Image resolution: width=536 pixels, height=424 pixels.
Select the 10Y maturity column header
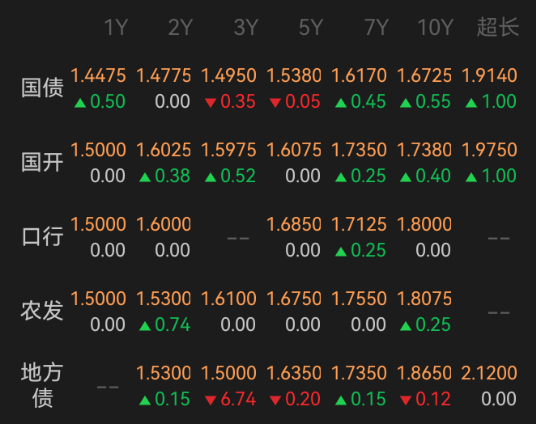(x=435, y=27)
